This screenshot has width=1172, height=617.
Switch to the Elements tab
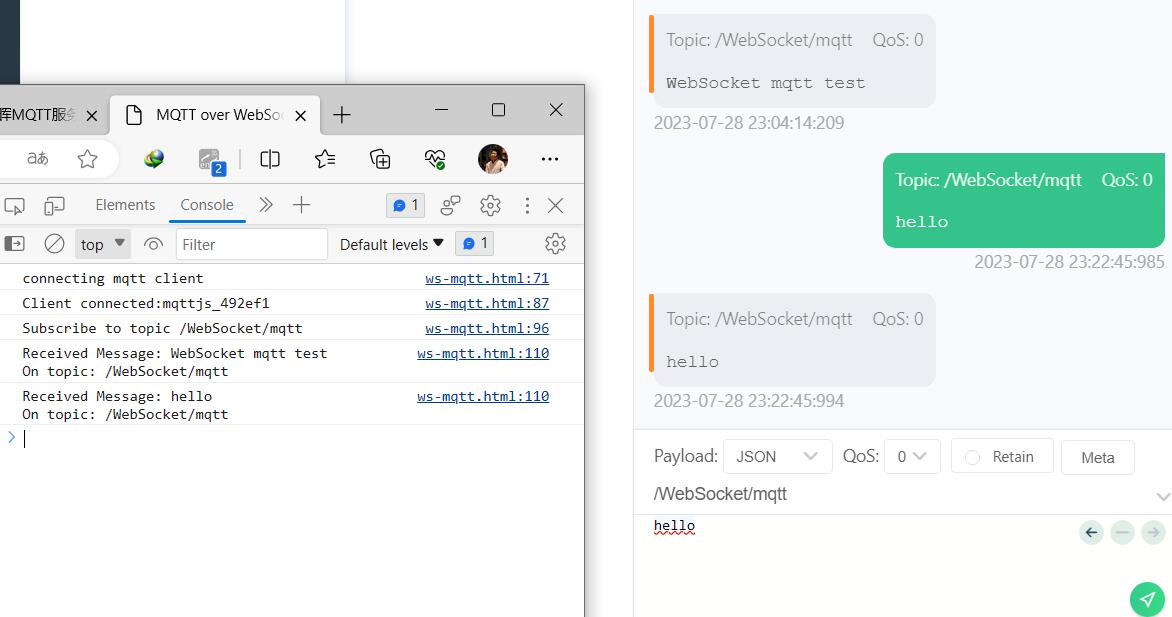coord(125,205)
